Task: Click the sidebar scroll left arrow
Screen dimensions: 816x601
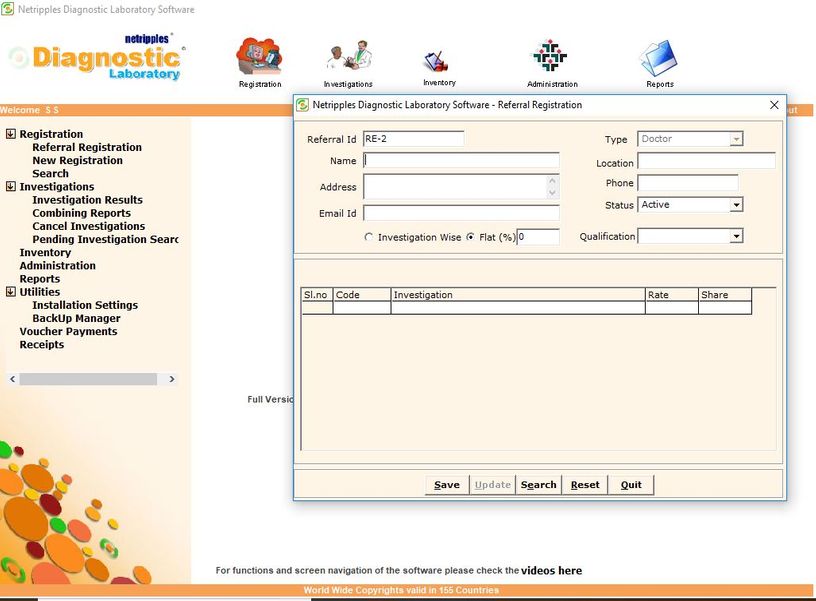Action: pos(12,379)
